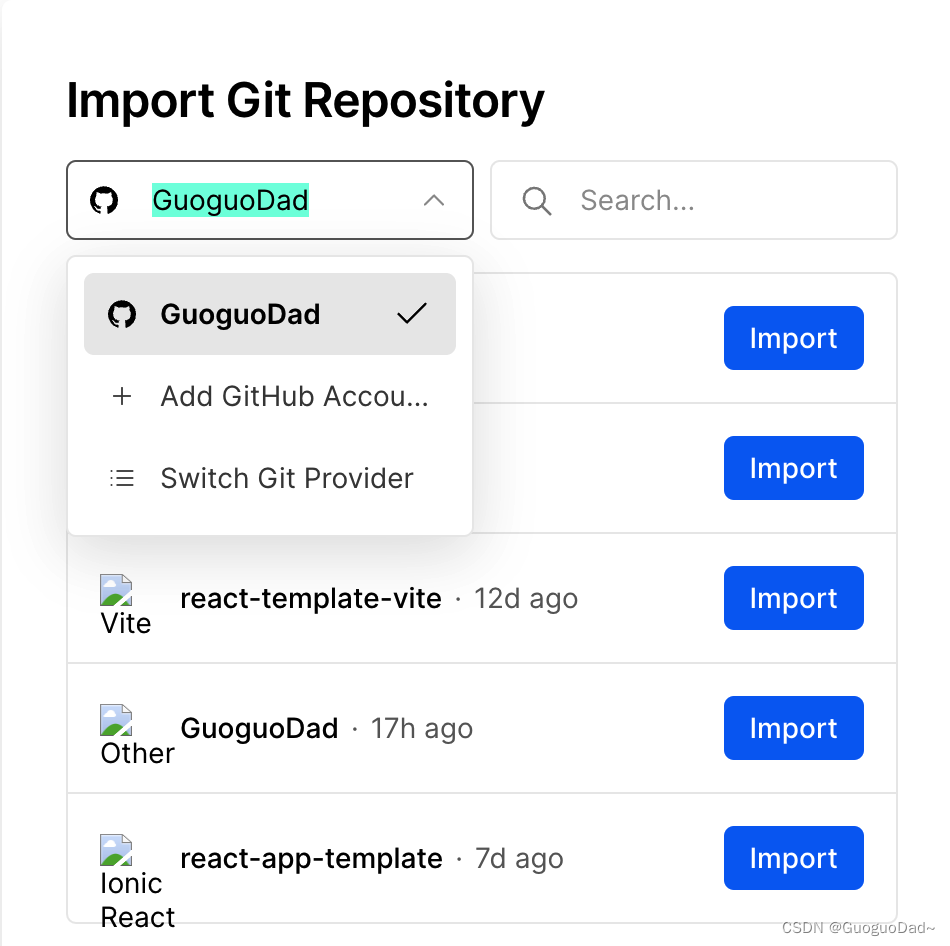Import the GuoguoDad repository
The image size is (950, 946).
[794, 728]
